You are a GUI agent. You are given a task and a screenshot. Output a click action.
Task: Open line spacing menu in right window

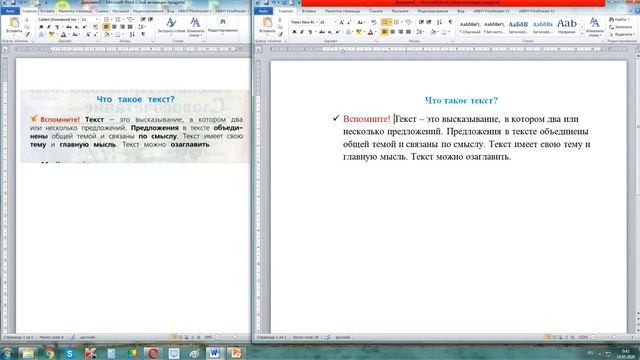[420, 32]
